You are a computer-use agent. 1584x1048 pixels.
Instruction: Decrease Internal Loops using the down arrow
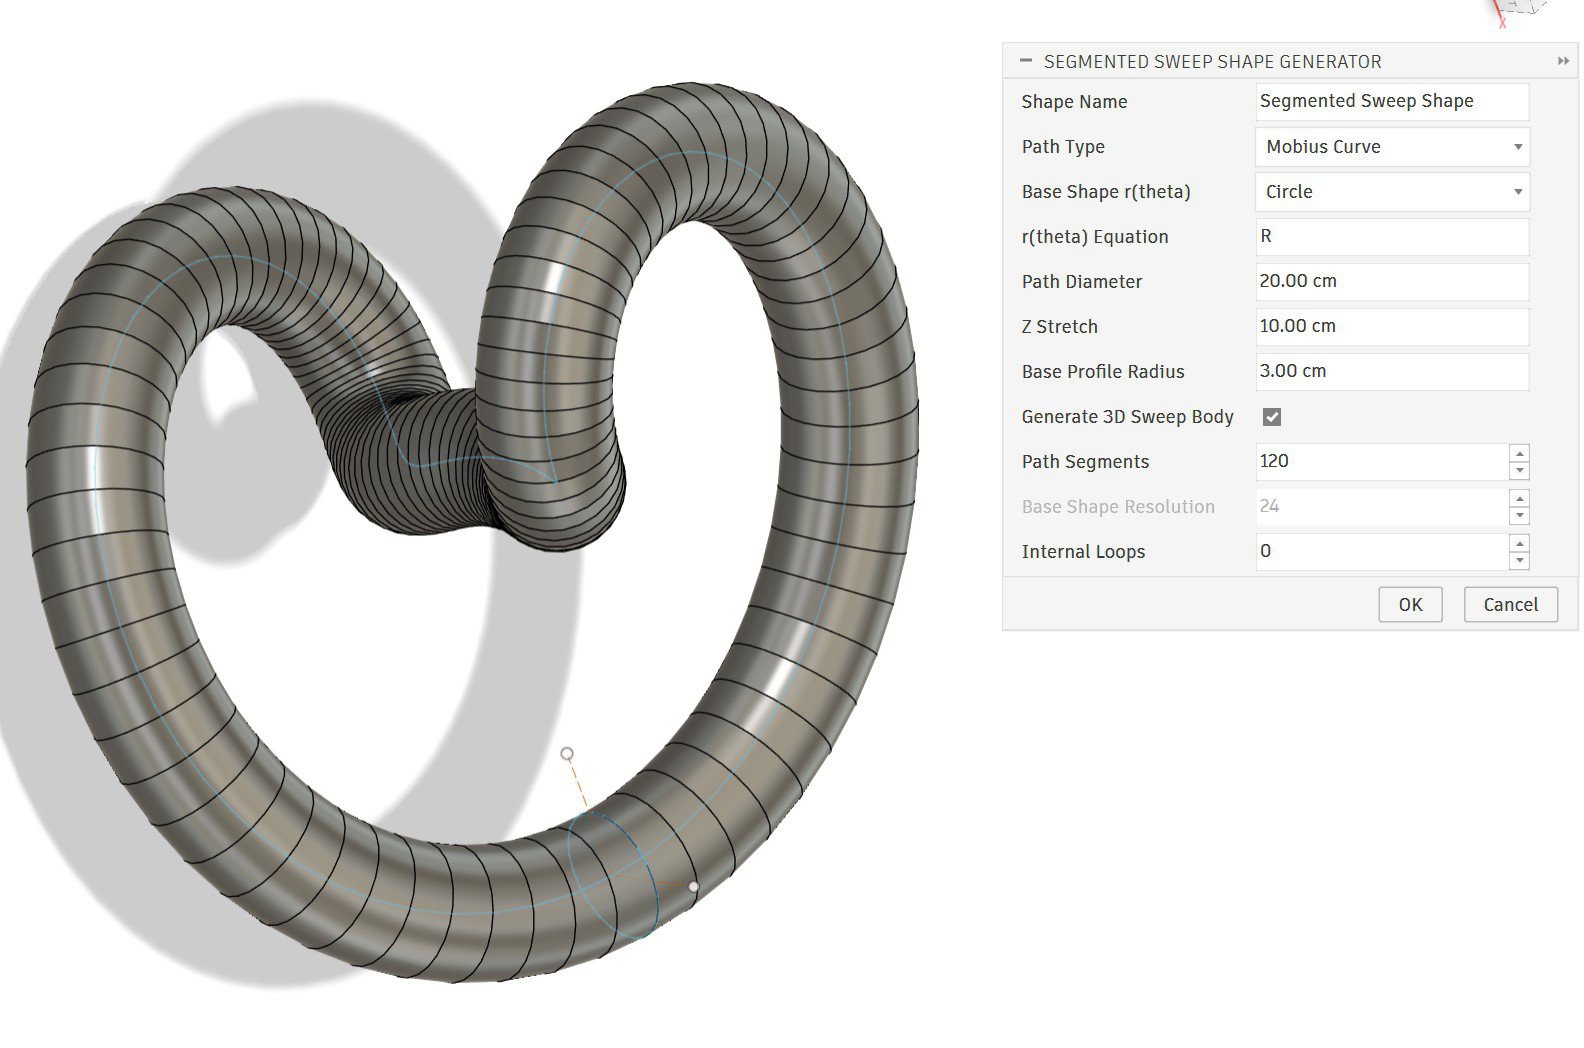tap(1519, 561)
